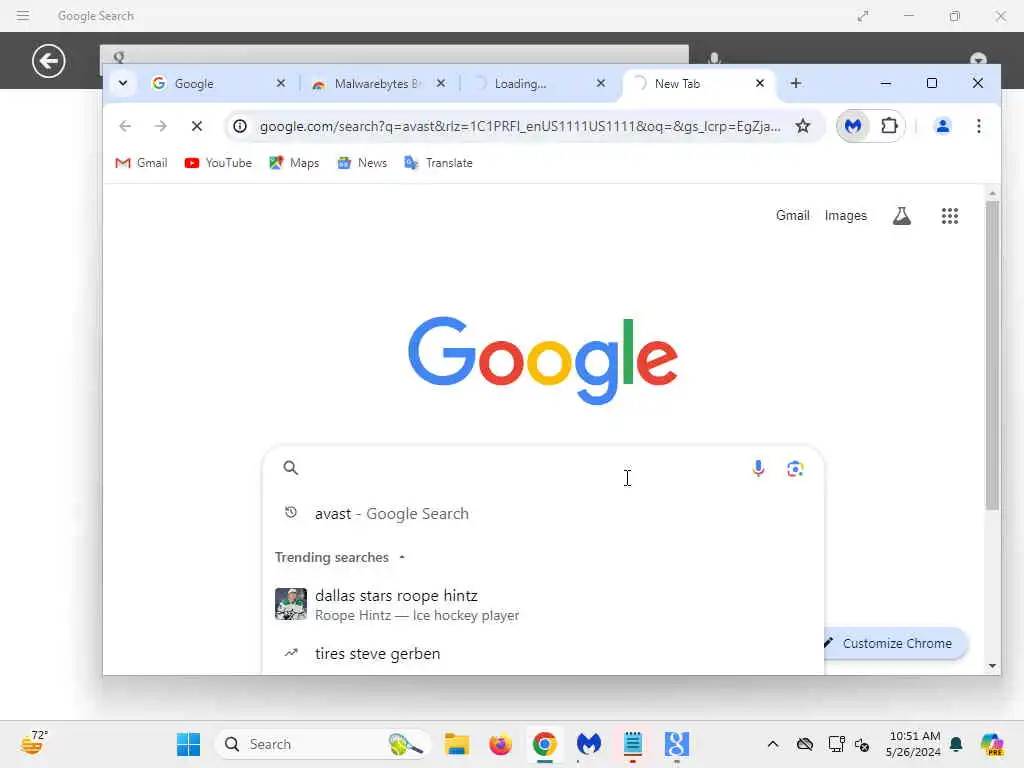Go back to previous page in Chrome
Viewport: 1024px width, 768px height.
click(x=125, y=126)
